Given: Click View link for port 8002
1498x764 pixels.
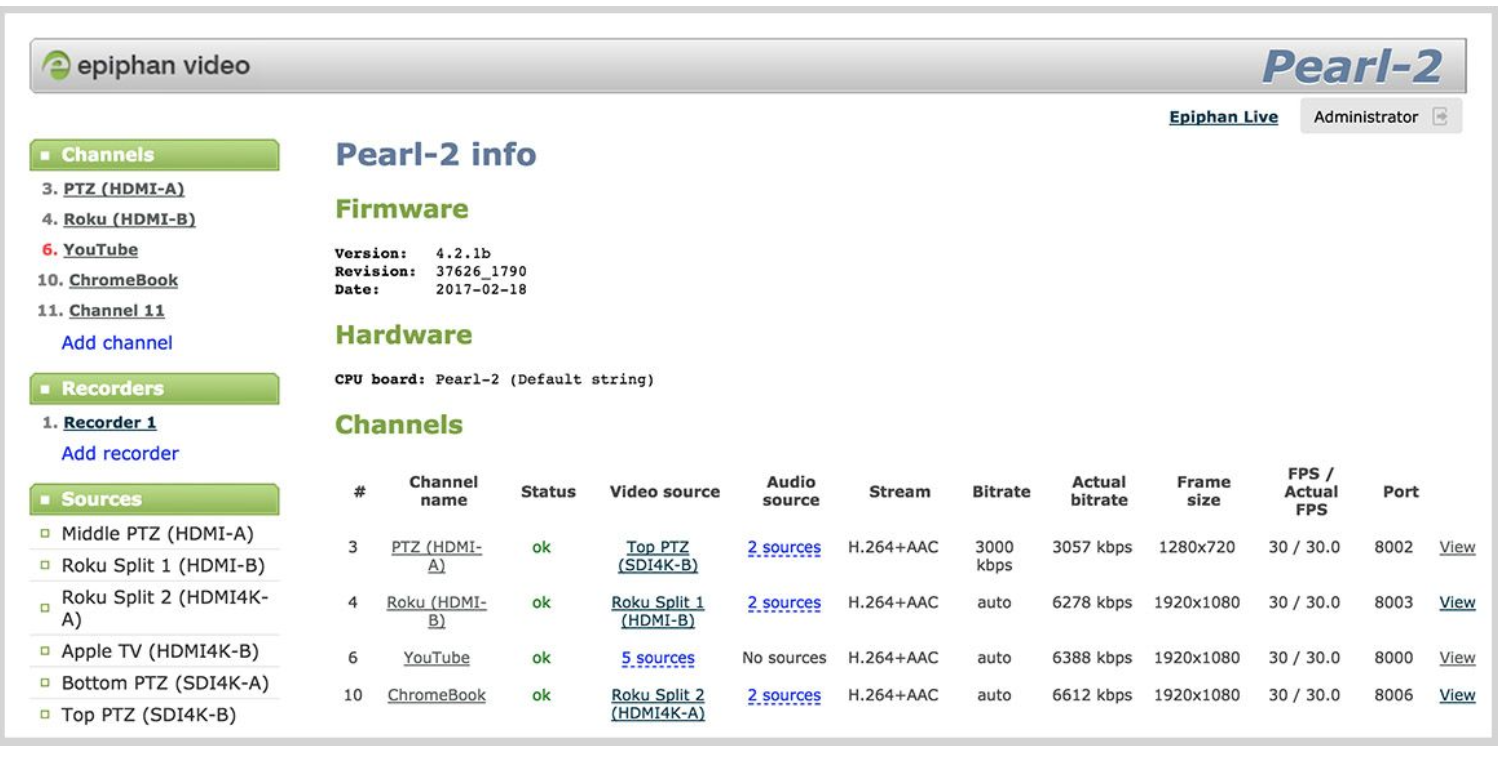Looking at the screenshot, I should (x=1457, y=547).
